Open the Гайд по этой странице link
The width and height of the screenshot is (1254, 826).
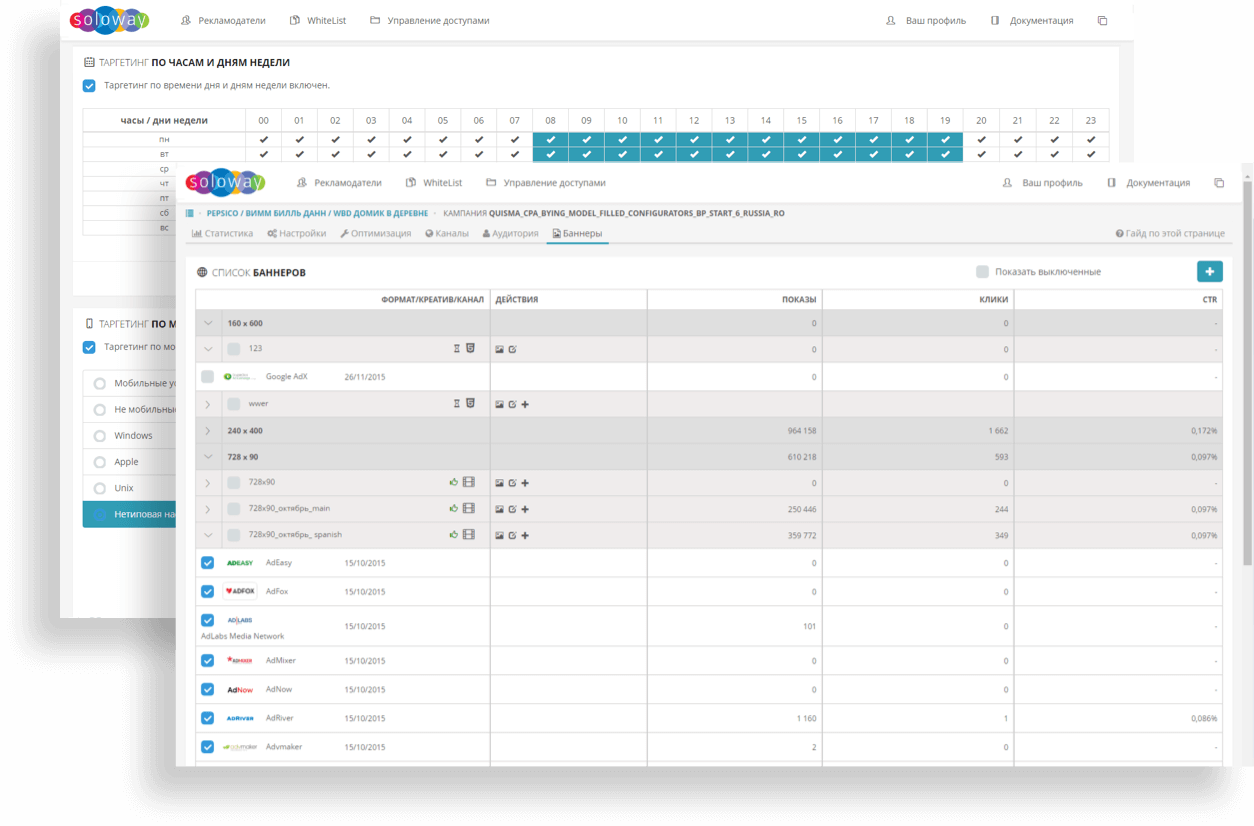click(x=1170, y=233)
